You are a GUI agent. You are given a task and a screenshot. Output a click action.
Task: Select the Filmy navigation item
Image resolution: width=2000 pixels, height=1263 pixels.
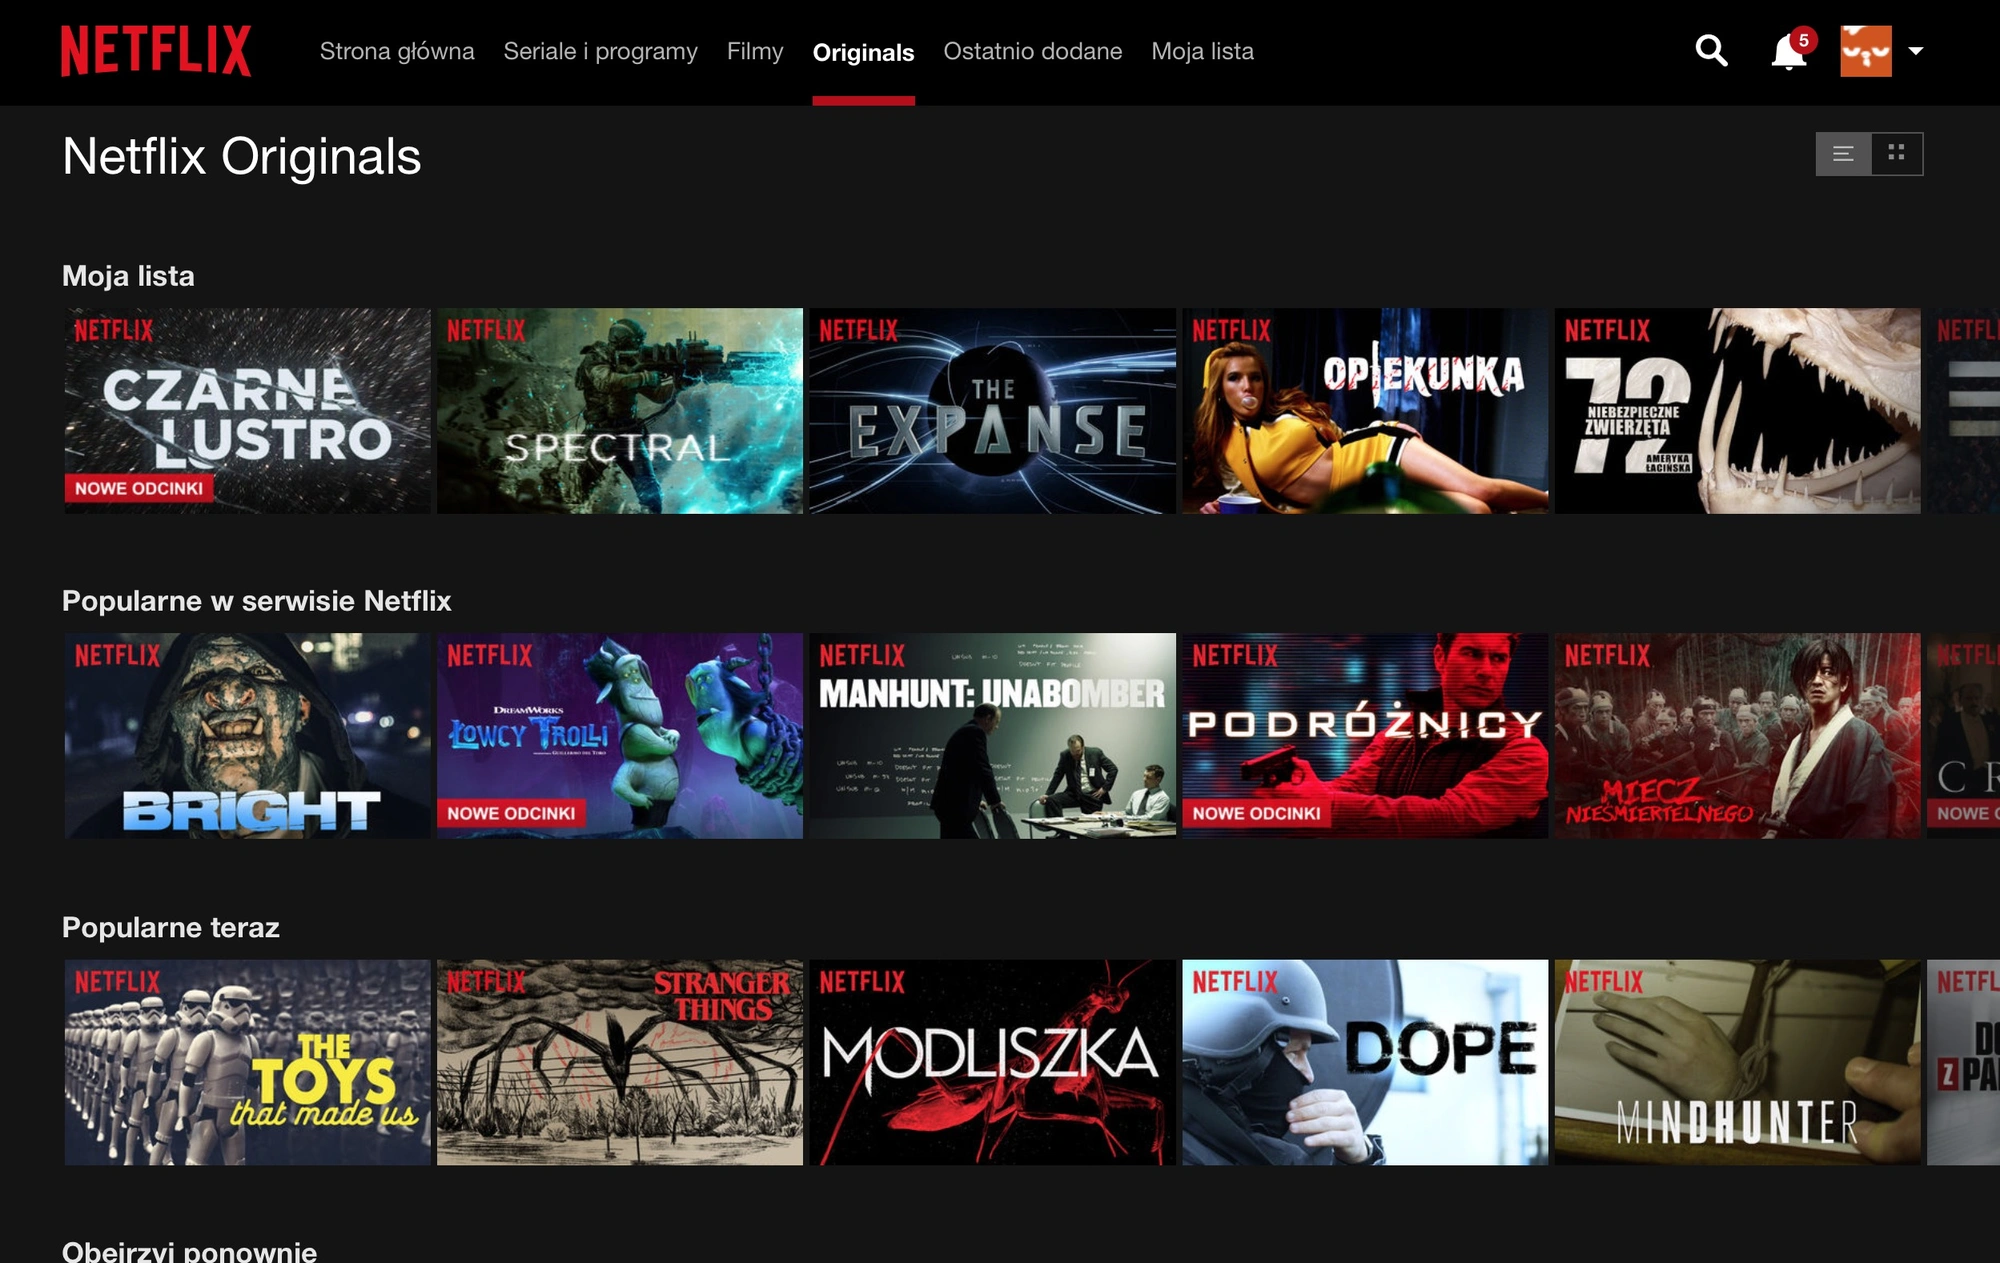(x=755, y=51)
